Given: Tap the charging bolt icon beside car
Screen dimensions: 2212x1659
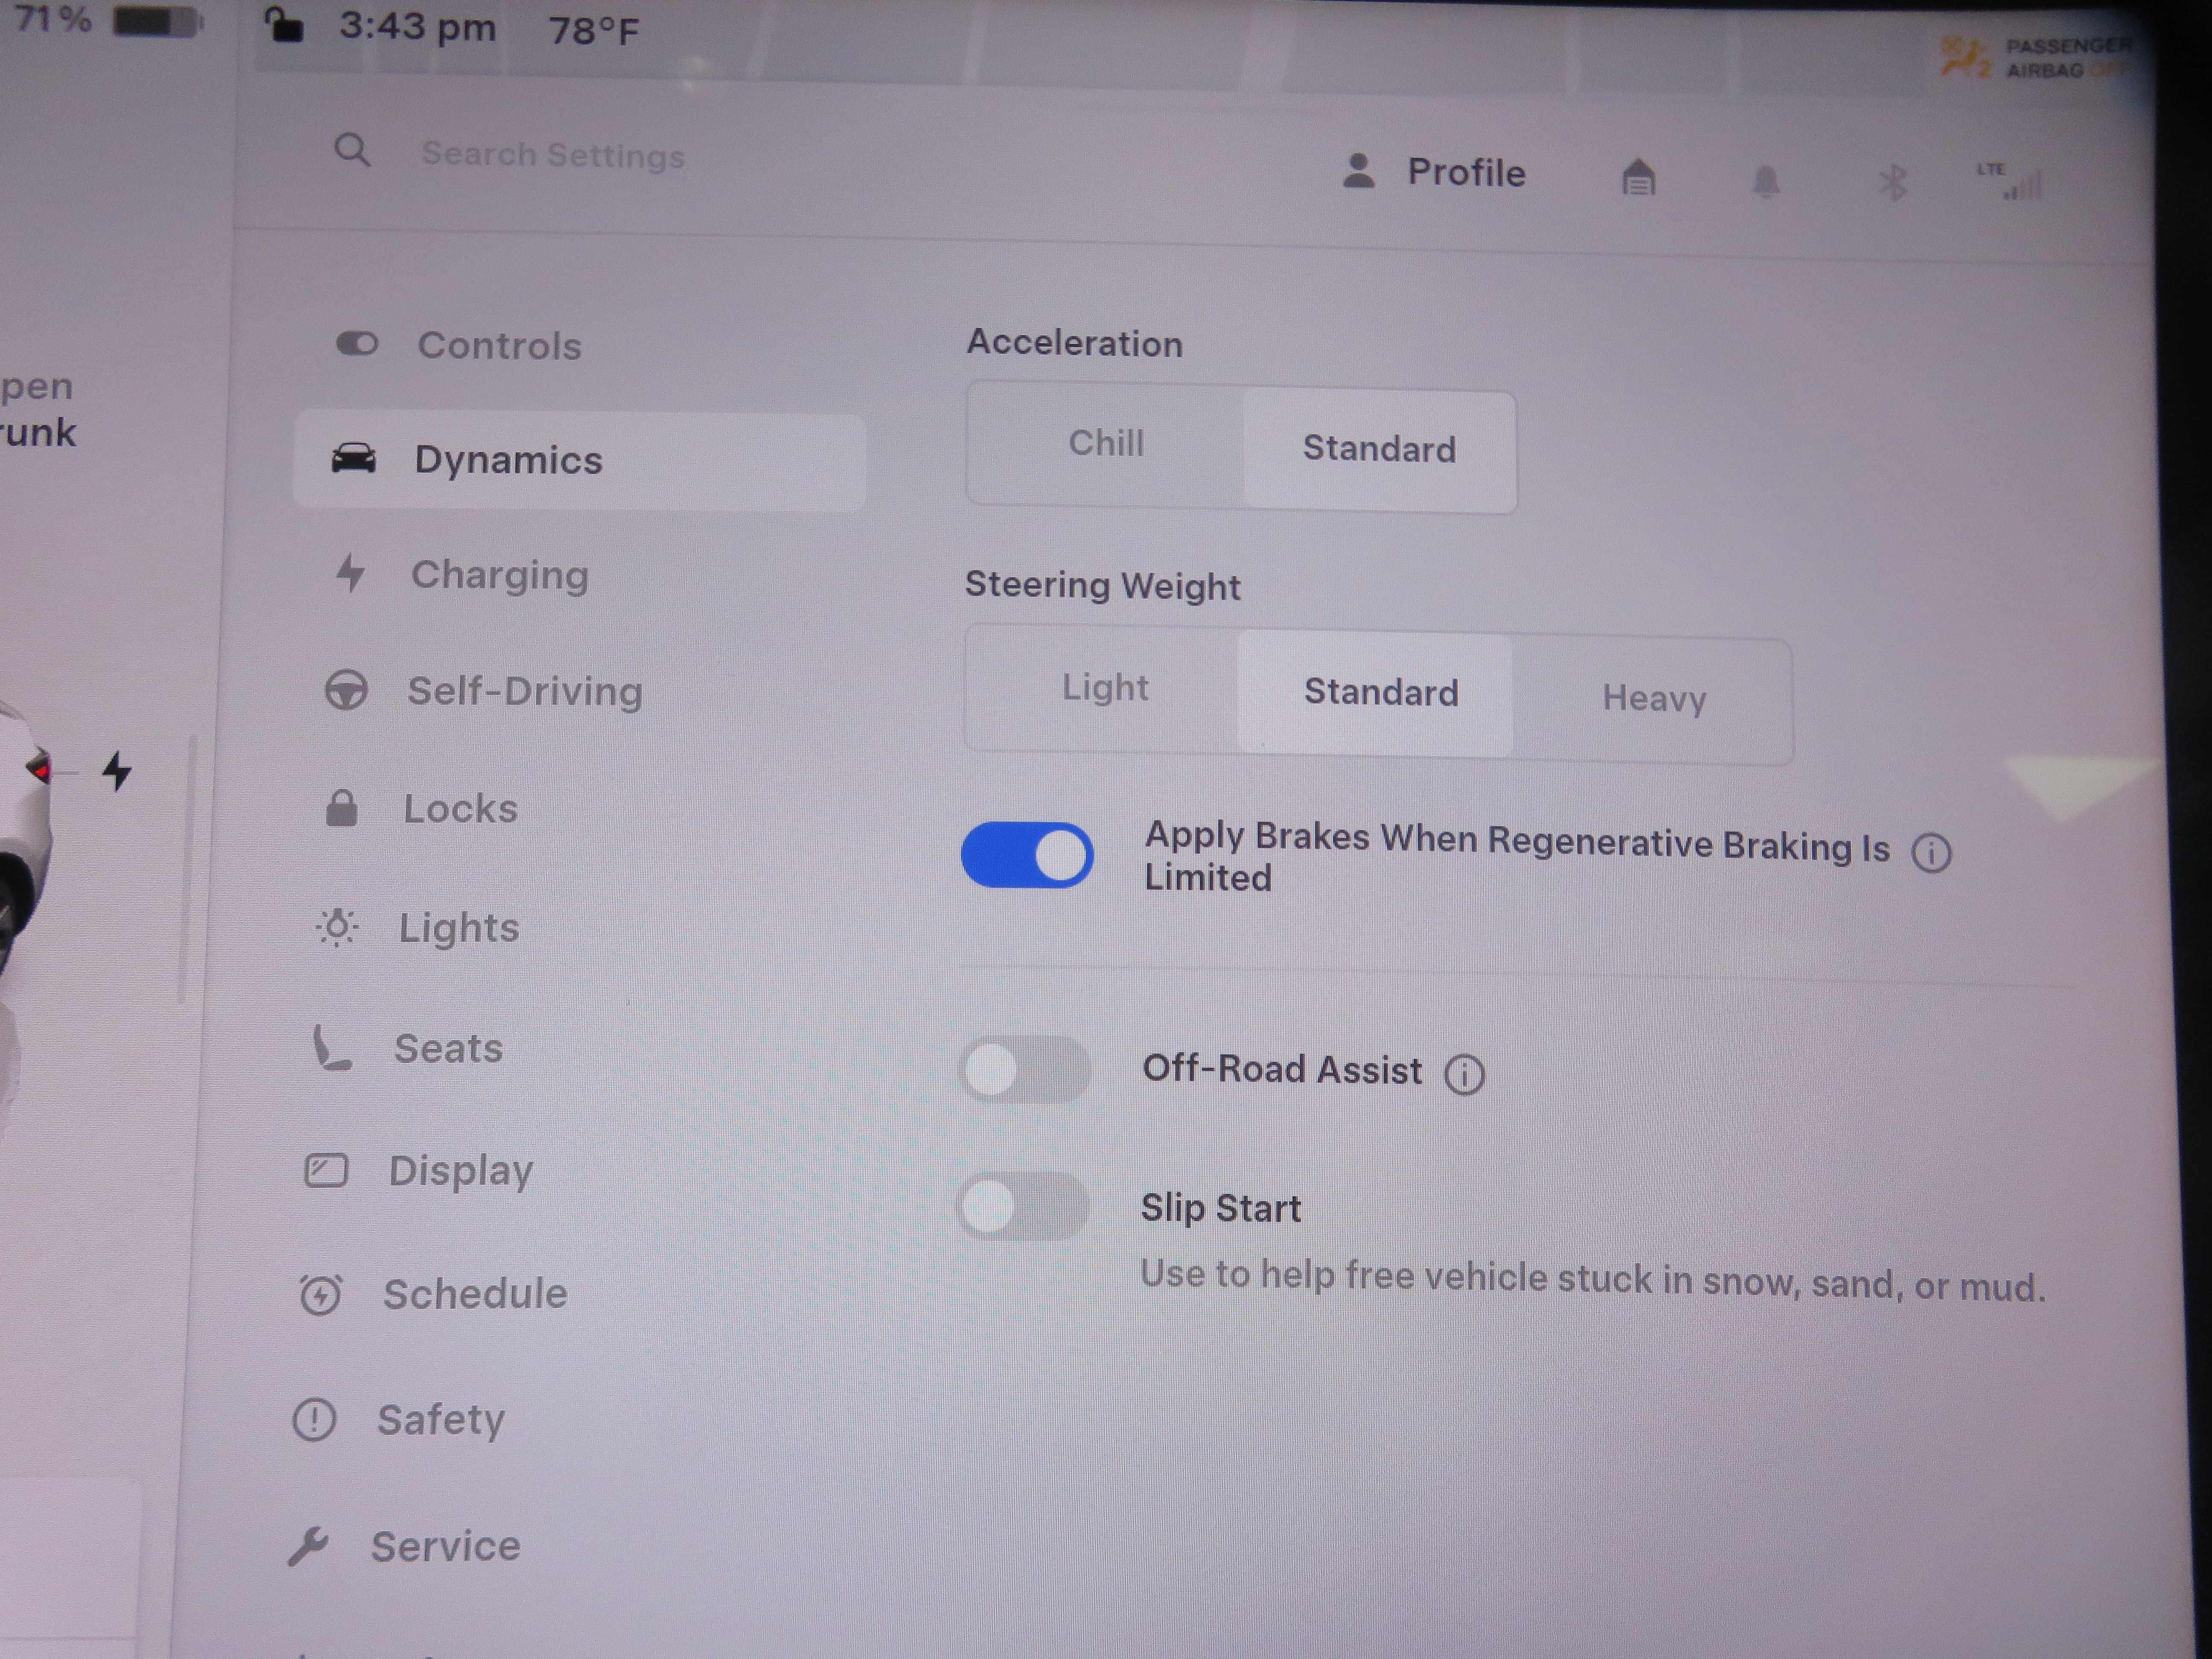Looking at the screenshot, I should pos(117,771).
